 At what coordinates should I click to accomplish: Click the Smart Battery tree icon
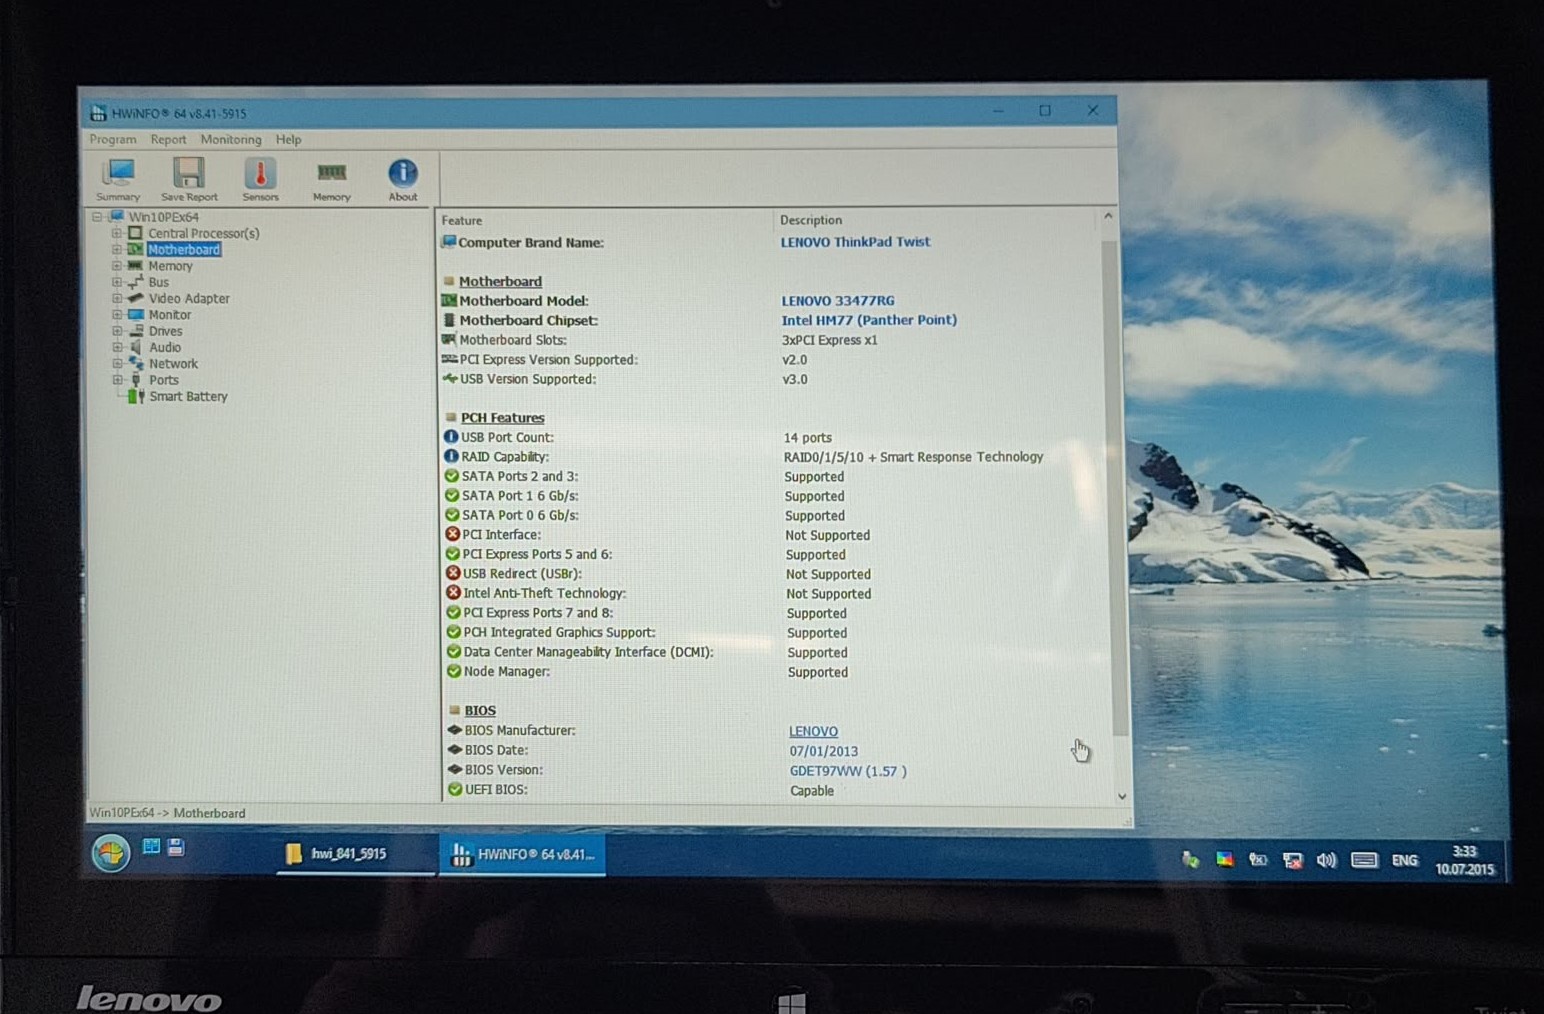137,396
